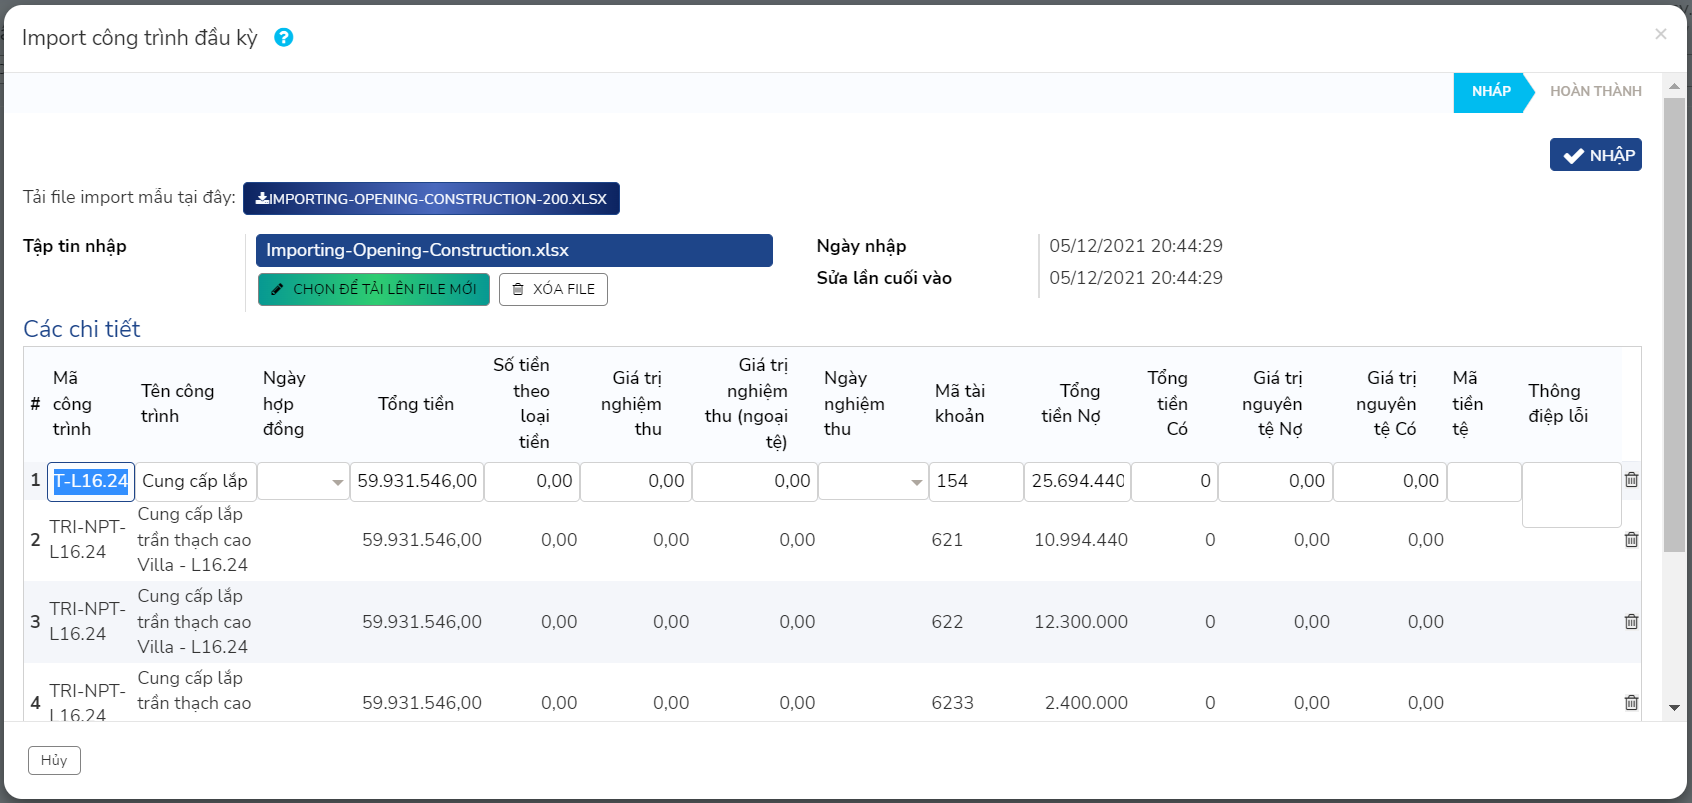The image size is (1692, 803).
Task: Delete row 1 with trash icon
Action: (x=1632, y=480)
